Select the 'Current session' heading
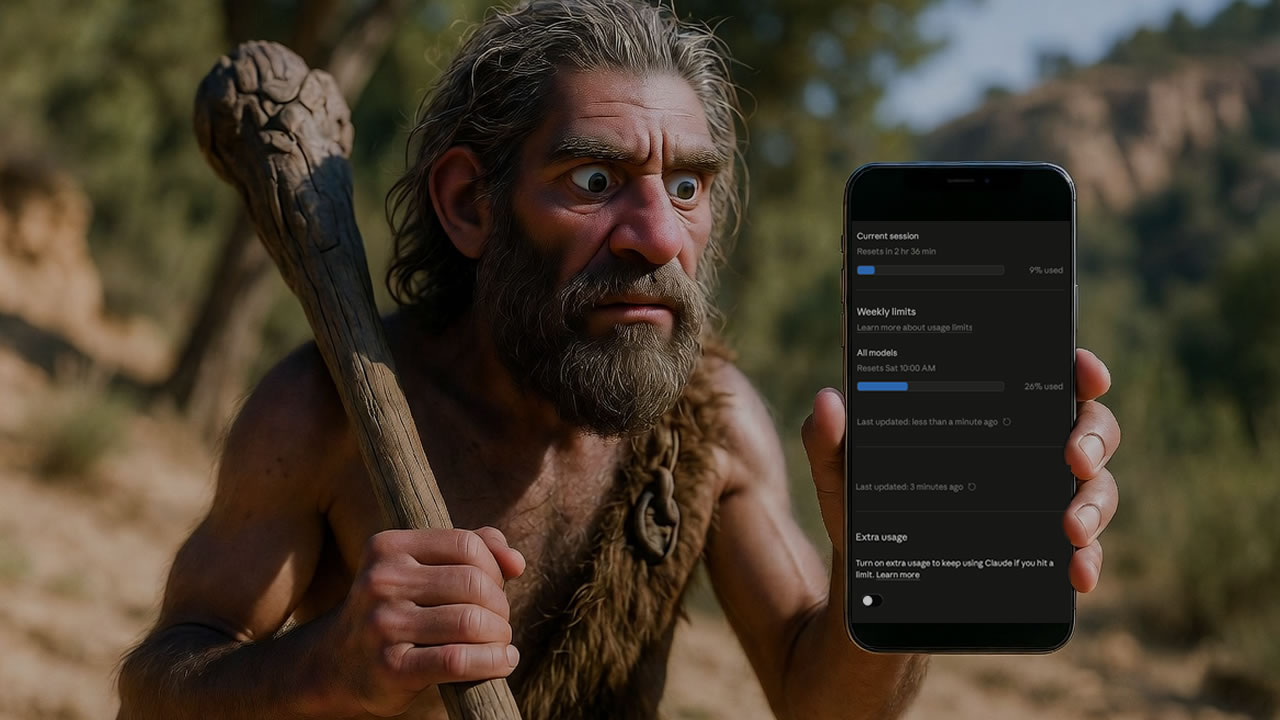Image resolution: width=1280 pixels, height=720 pixels. [x=888, y=236]
